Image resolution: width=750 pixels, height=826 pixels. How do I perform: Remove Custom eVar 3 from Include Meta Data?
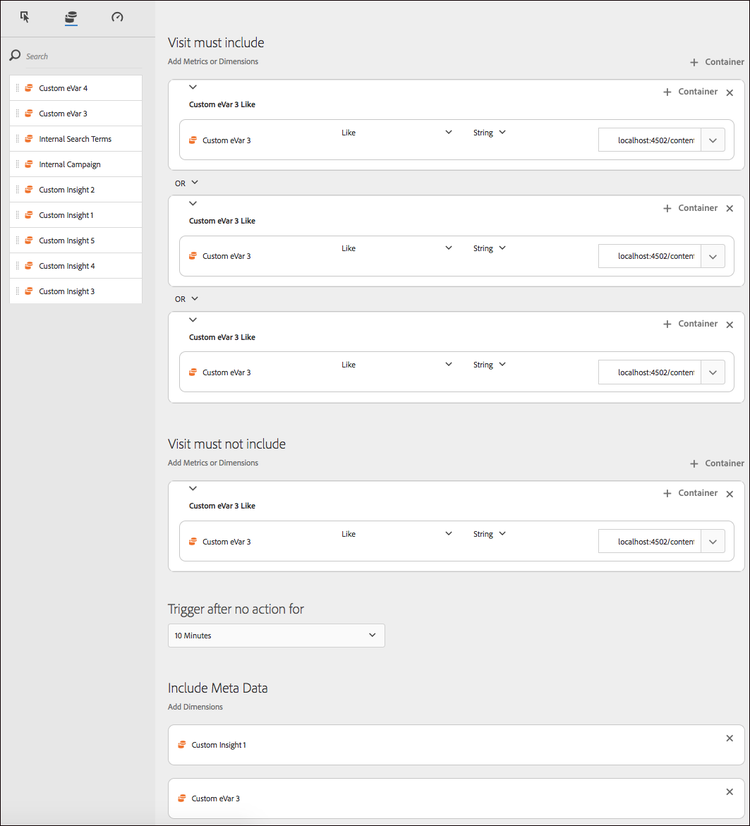(729, 792)
